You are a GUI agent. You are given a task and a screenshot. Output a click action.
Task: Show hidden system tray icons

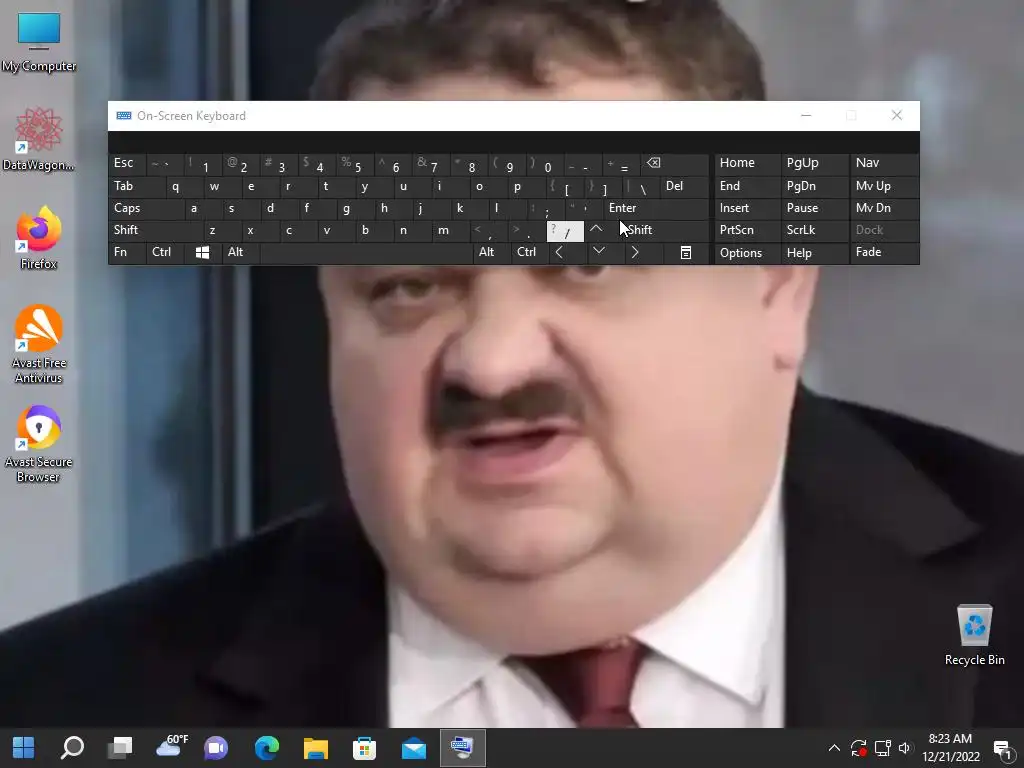[834, 748]
